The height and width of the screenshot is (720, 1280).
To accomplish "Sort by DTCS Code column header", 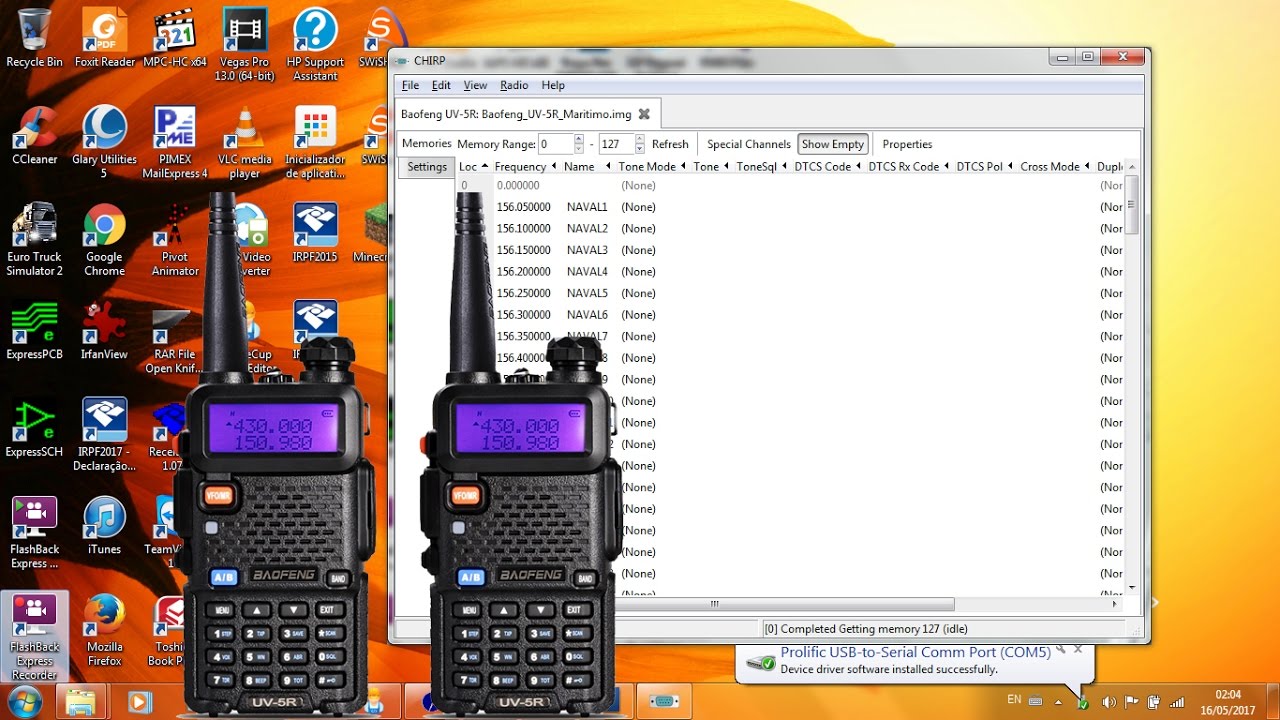I will tap(829, 167).
